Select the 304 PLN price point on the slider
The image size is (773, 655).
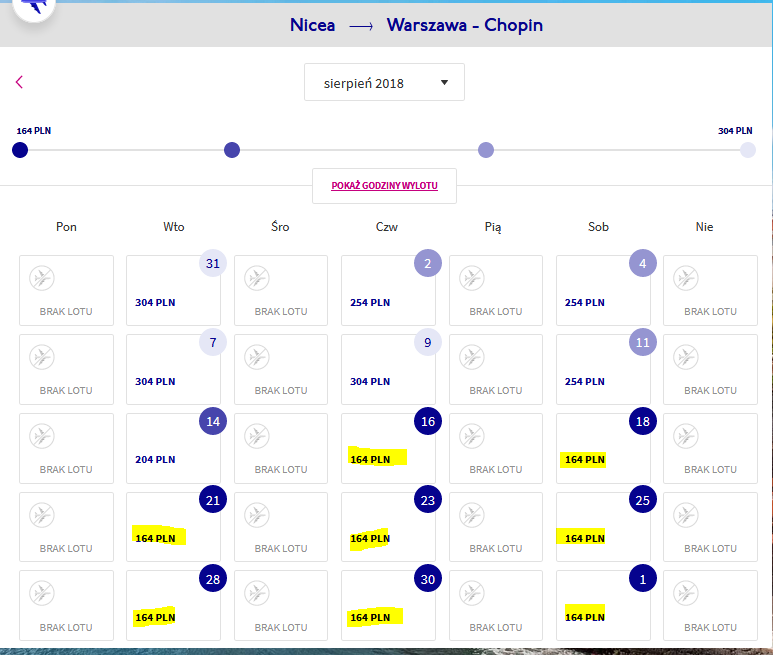(747, 150)
